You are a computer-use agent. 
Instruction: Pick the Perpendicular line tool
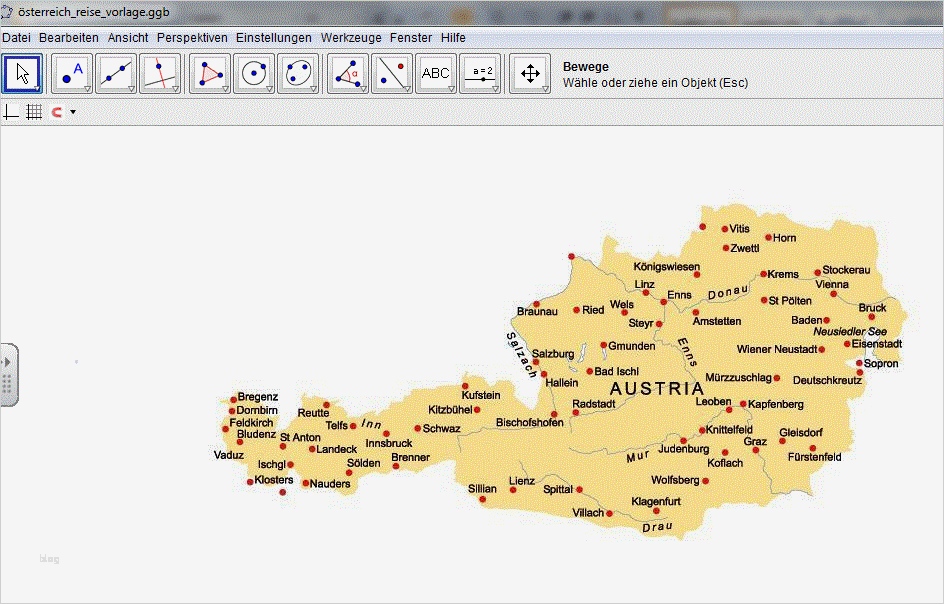(160, 73)
